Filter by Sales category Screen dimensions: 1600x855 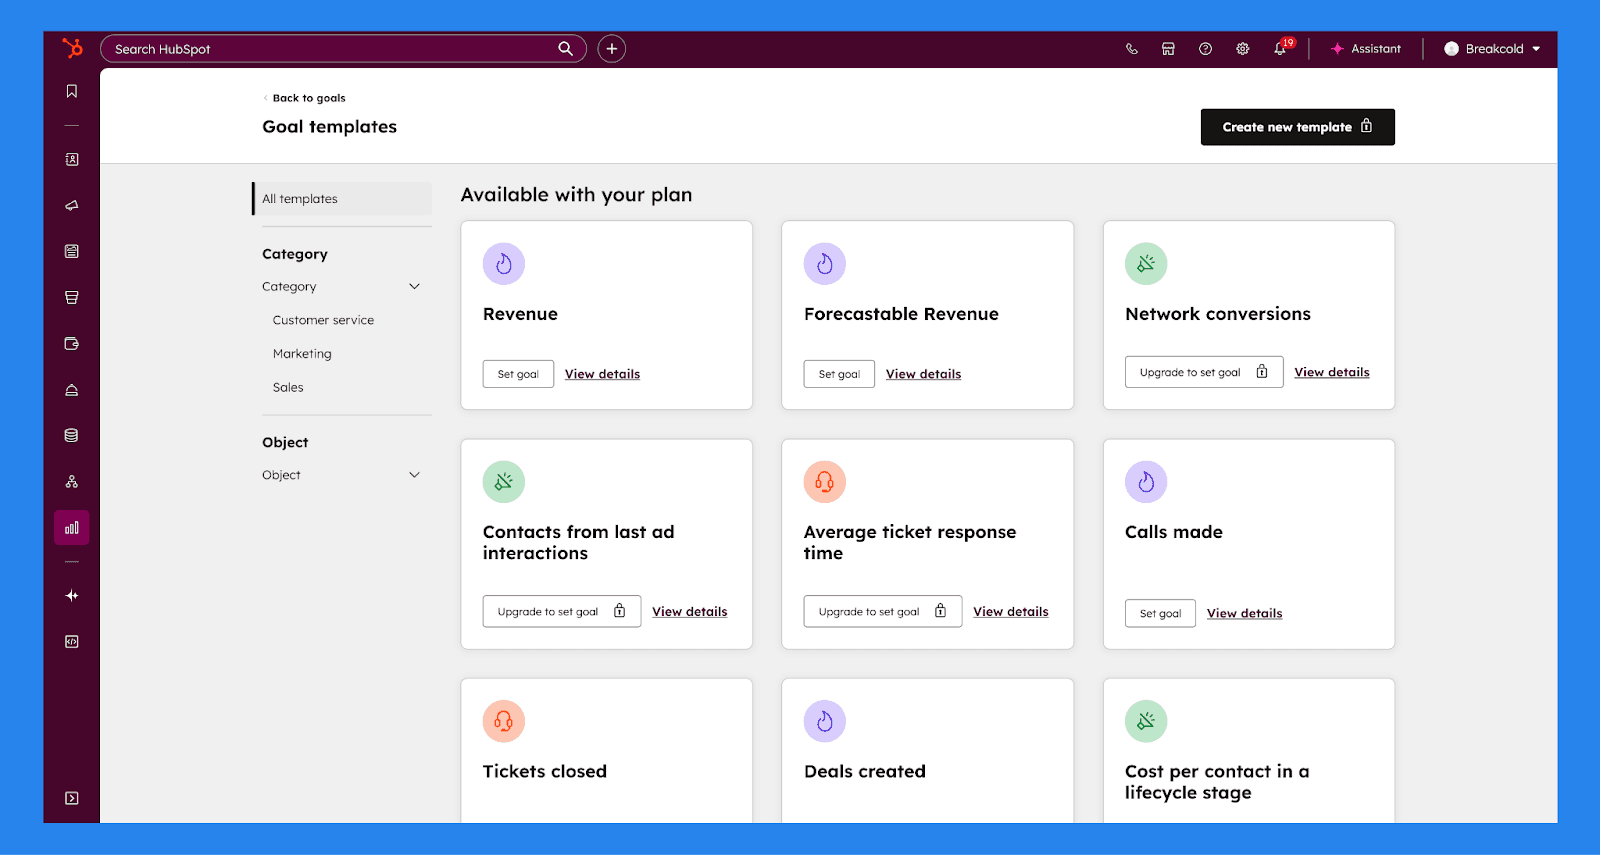[x=288, y=387]
